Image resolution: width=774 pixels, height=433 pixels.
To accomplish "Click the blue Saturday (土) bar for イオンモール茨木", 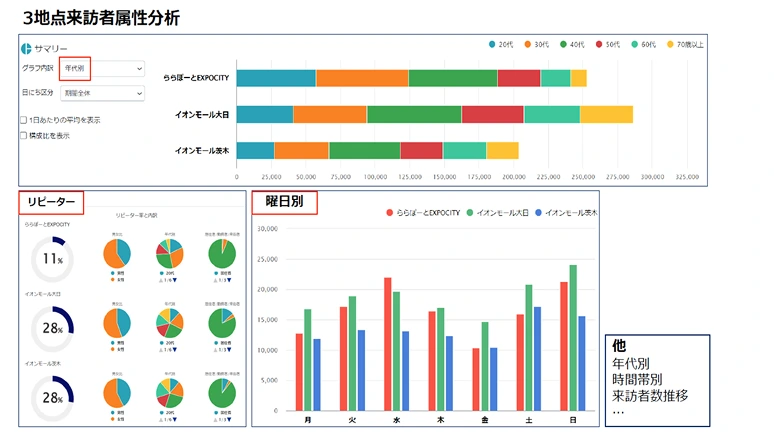I will click(538, 359).
